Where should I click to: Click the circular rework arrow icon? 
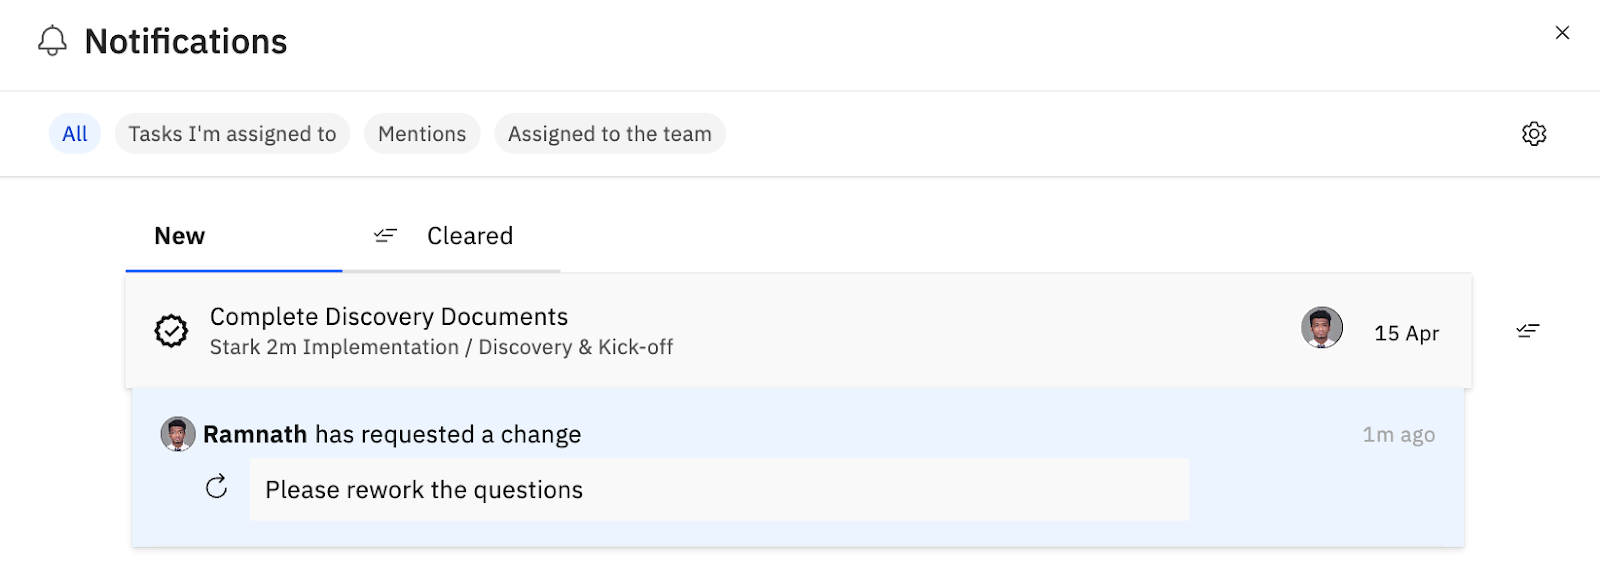pos(216,487)
